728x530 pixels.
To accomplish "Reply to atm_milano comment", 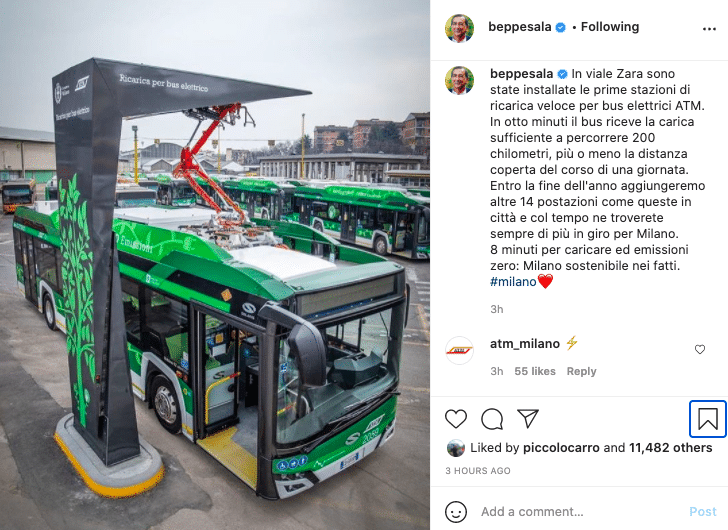I will pyautogui.click(x=581, y=371).
